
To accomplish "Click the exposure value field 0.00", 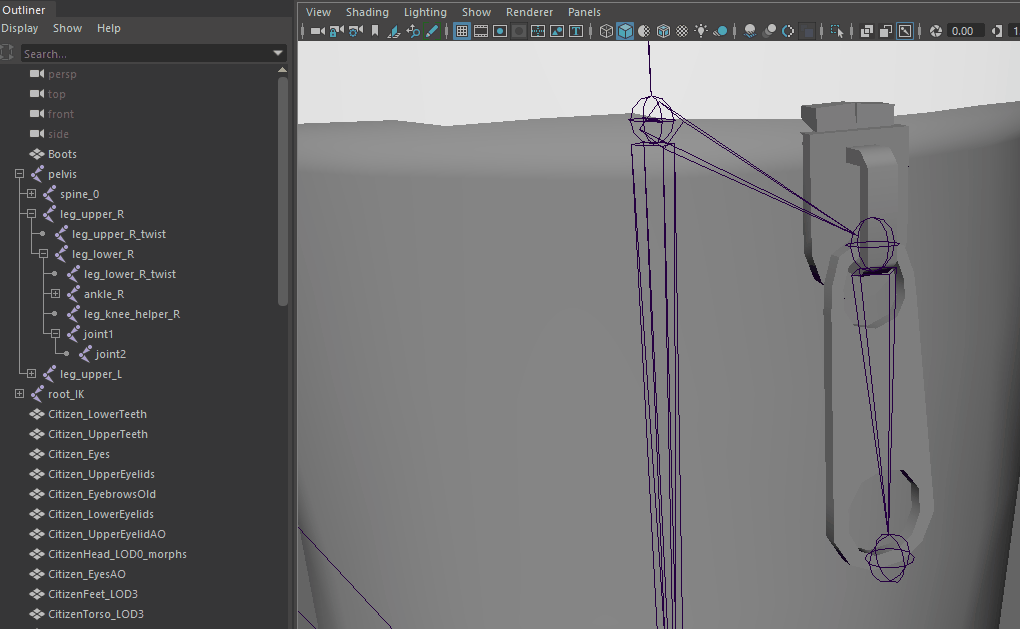I will (965, 31).
